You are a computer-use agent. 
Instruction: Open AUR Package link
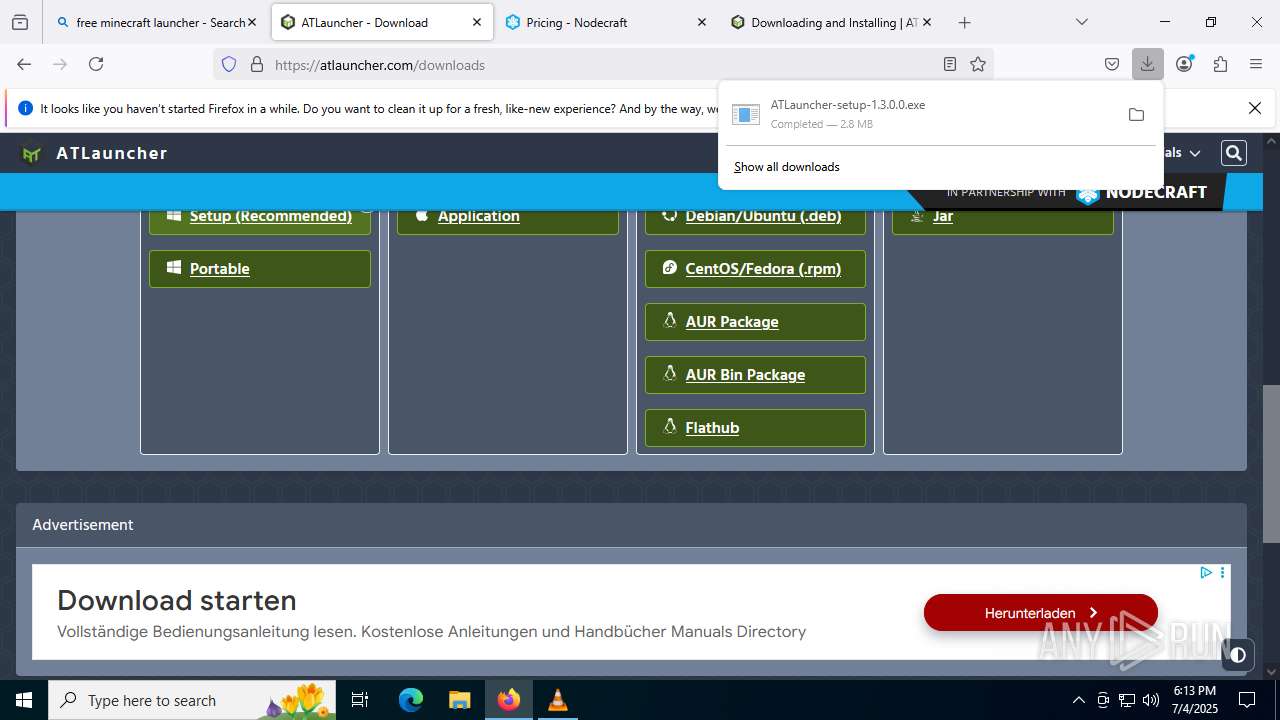(x=755, y=321)
